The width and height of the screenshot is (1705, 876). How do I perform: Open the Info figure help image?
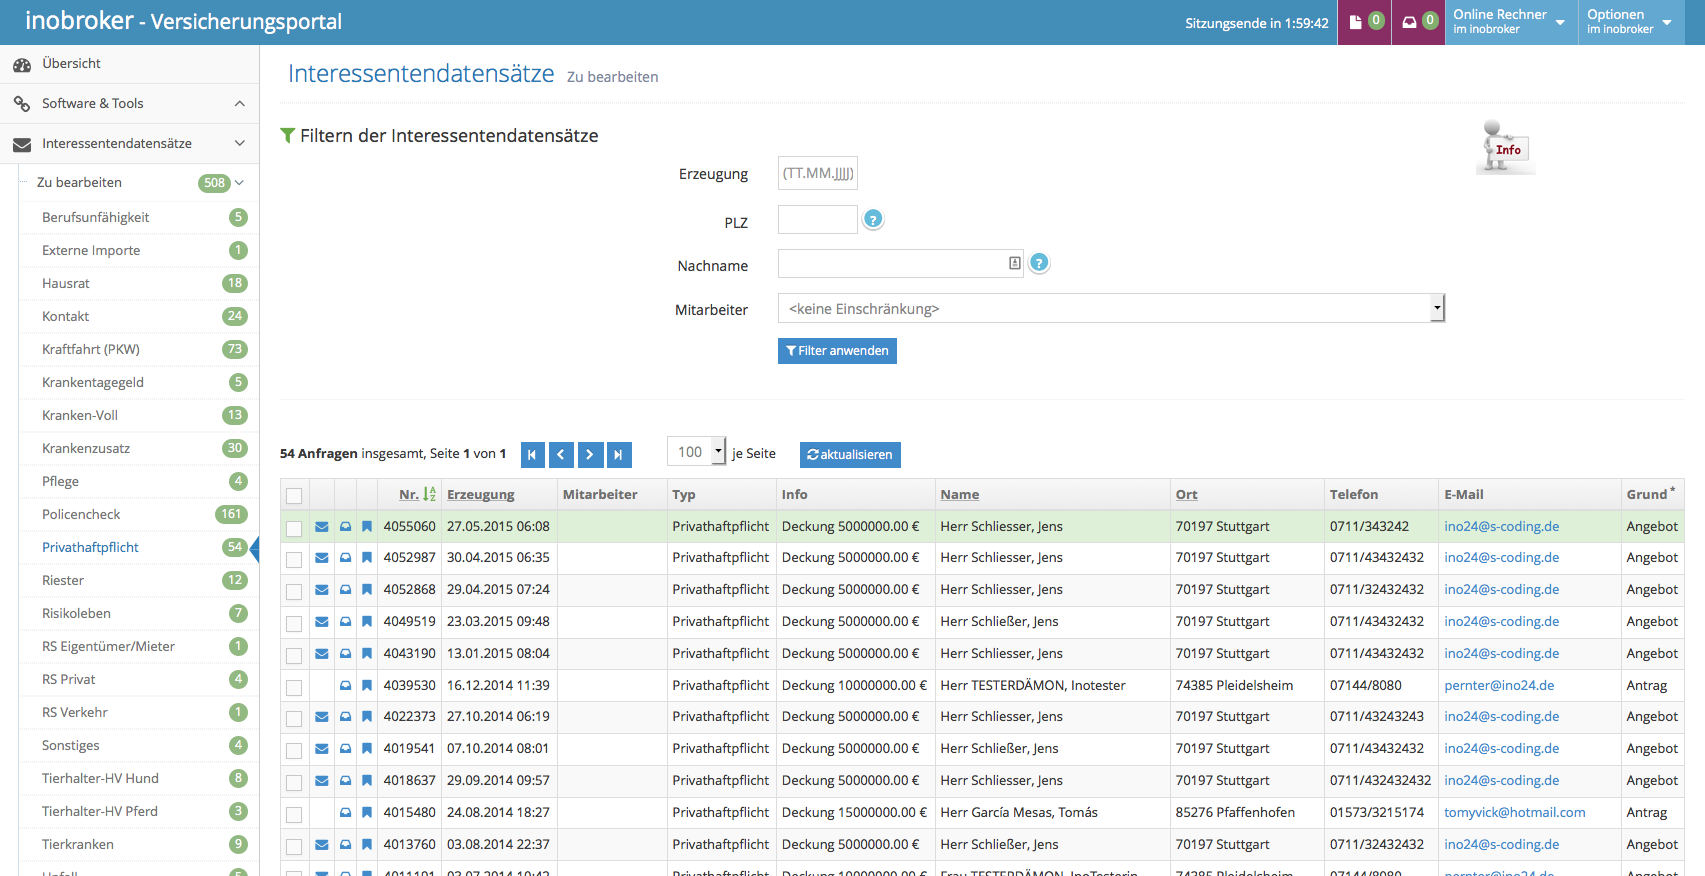[x=1504, y=148]
